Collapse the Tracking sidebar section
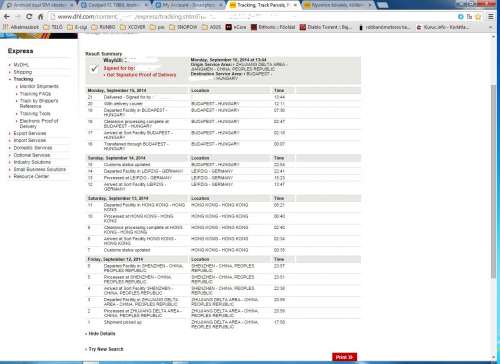The height and width of the screenshot is (364, 500). (x=23, y=79)
